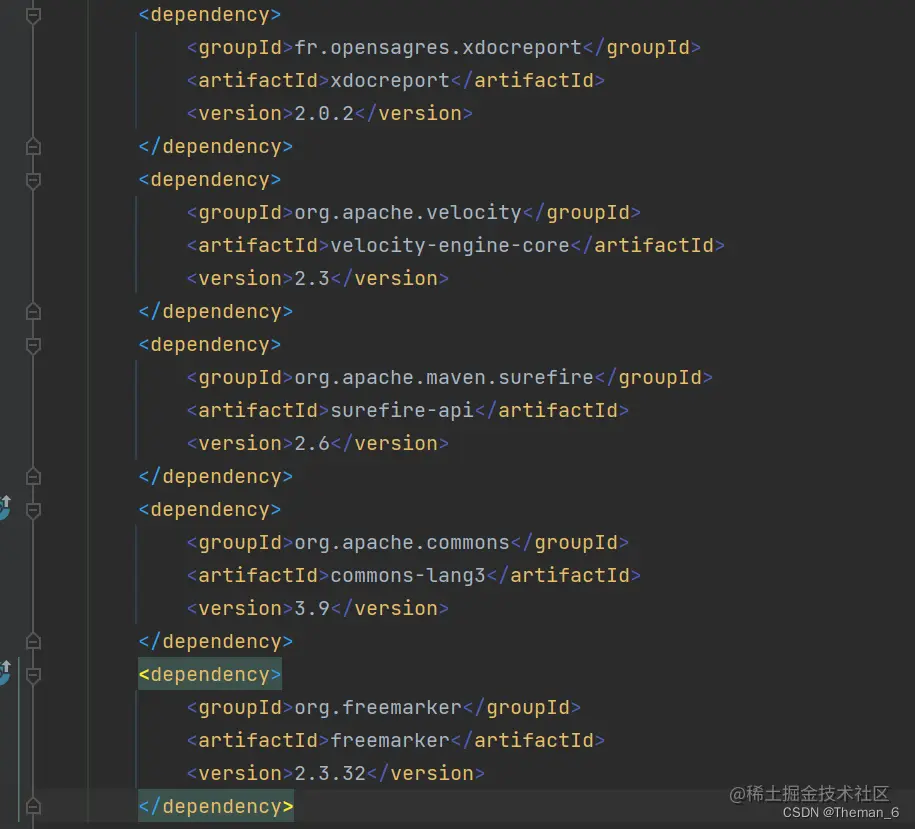This screenshot has width=915, height=829.
Task: Place cursor in org.freemarker groupId
Action: (x=378, y=708)
